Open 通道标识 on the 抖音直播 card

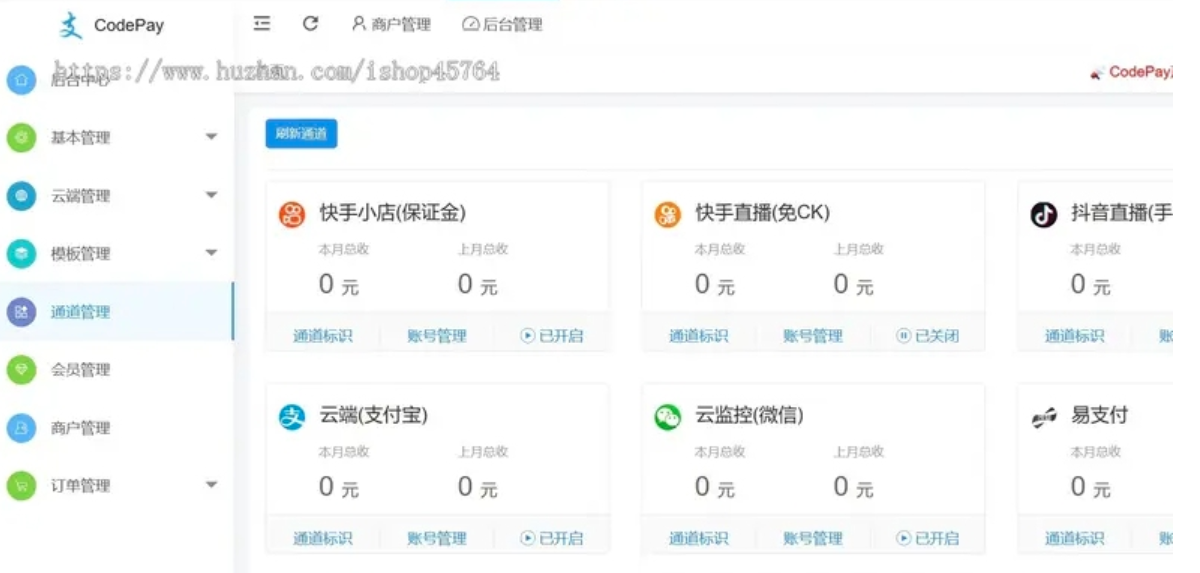[1075, 336]
